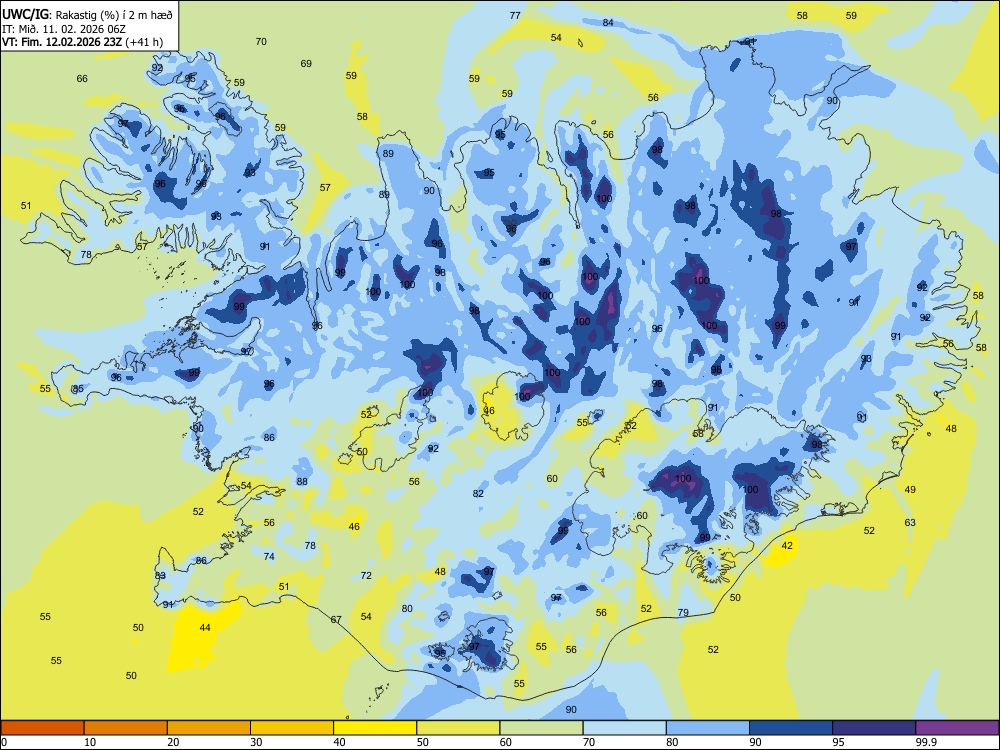The width and height of the screenshot is (1000, 750).
Task: Click the map value '84' at the north coast
Action: (608, 22)
